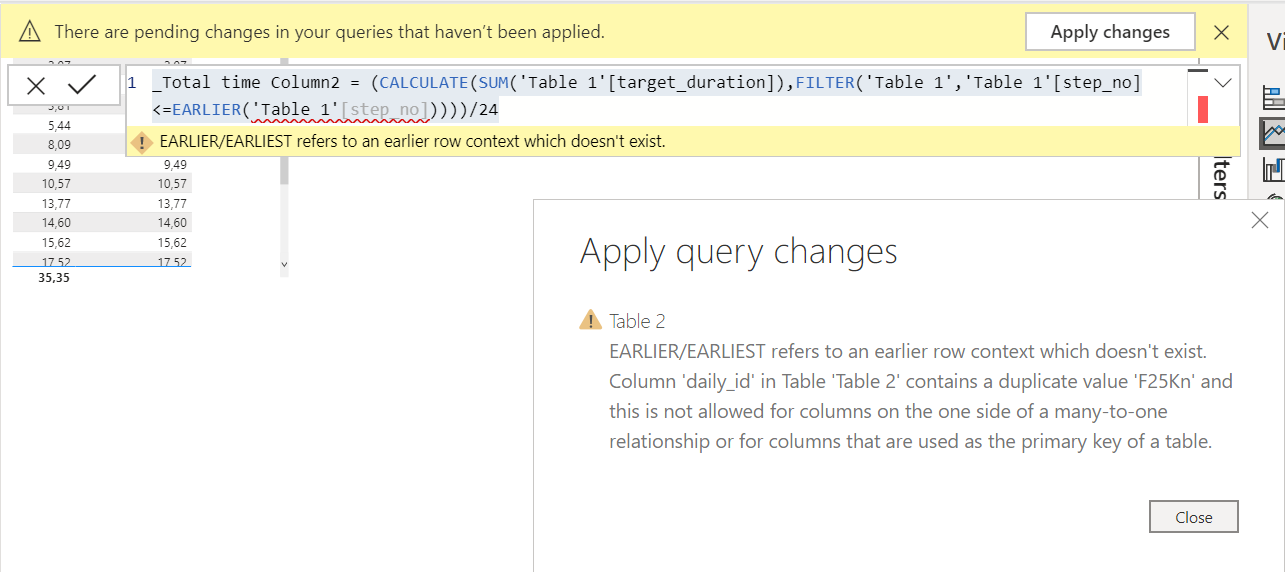Select the 8,09 cell in the table
The height and width of the screenshot is (572, 1285).
tap(58, 145)
